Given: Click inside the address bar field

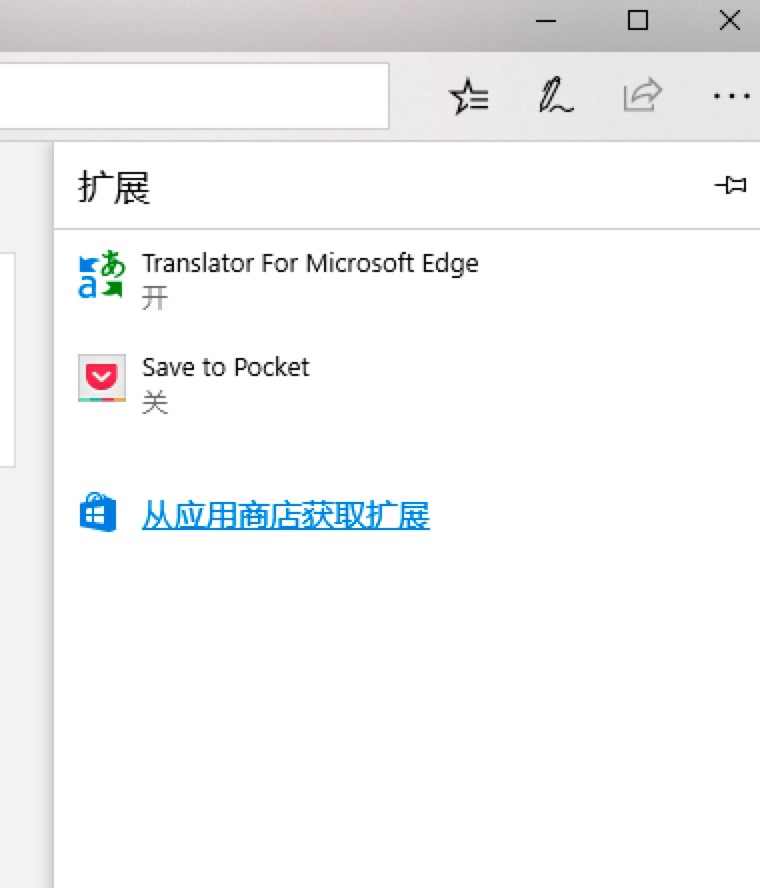Looking at the screenshot, I should 190,95.
